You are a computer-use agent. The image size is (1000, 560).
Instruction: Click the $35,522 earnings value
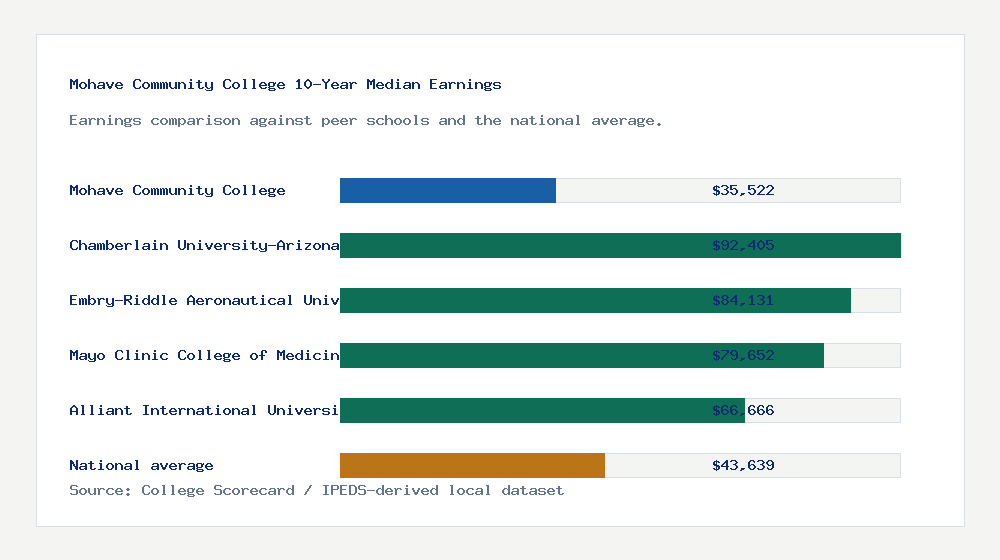point(743,190)
